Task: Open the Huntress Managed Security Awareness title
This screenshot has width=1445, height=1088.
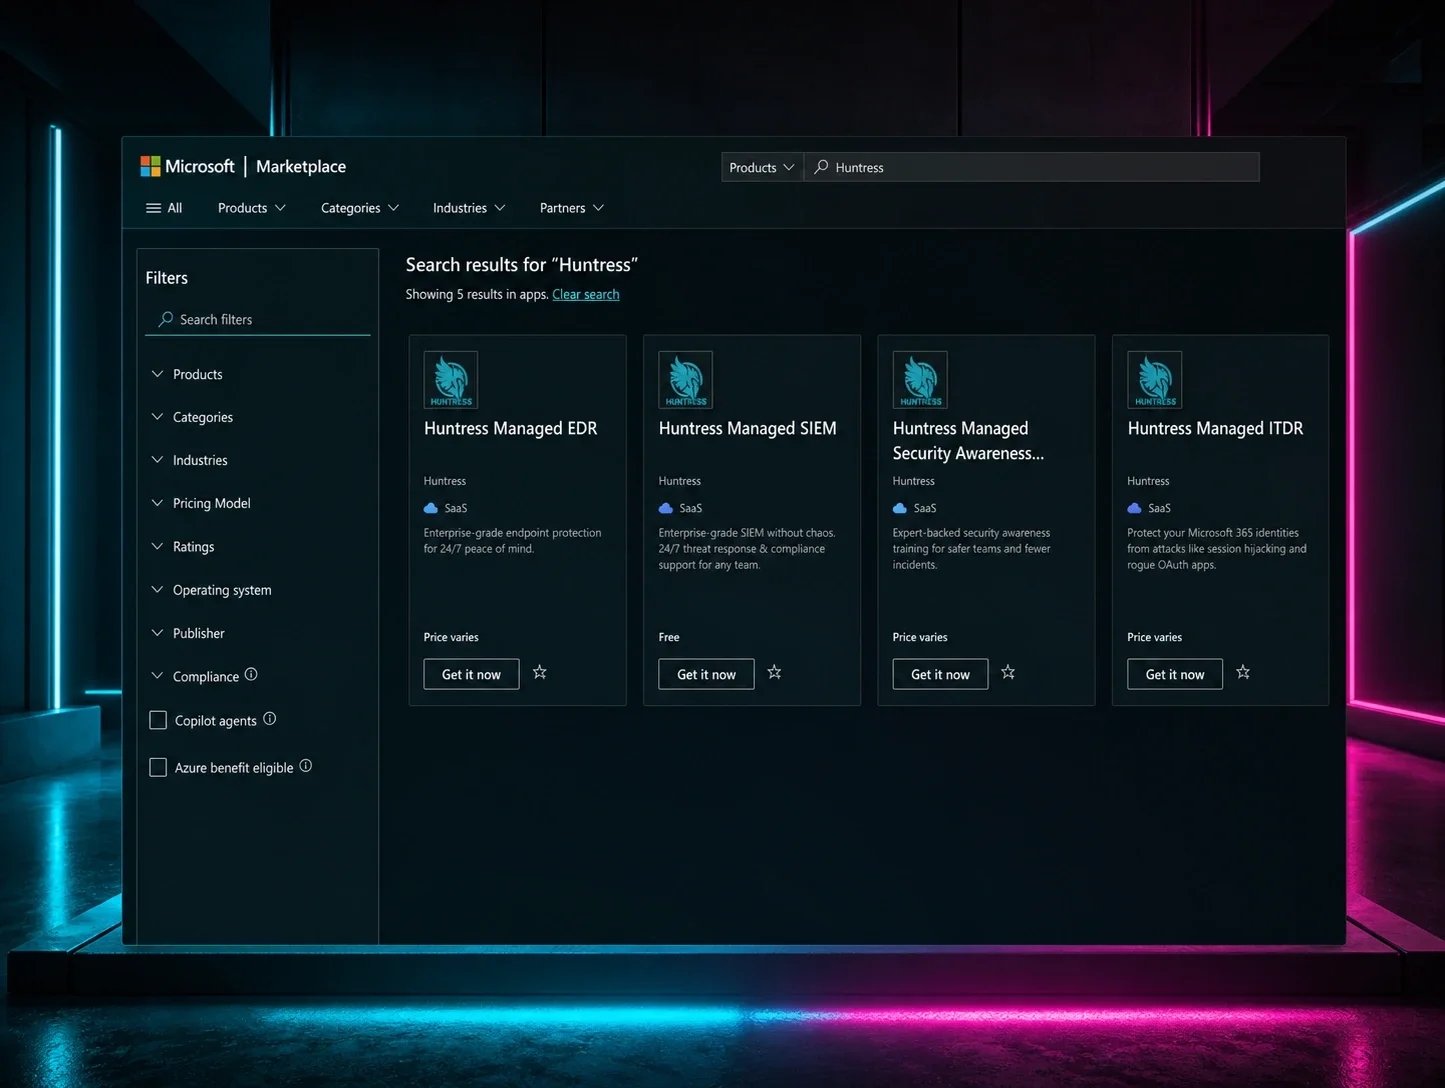Action: click(968, 441)
